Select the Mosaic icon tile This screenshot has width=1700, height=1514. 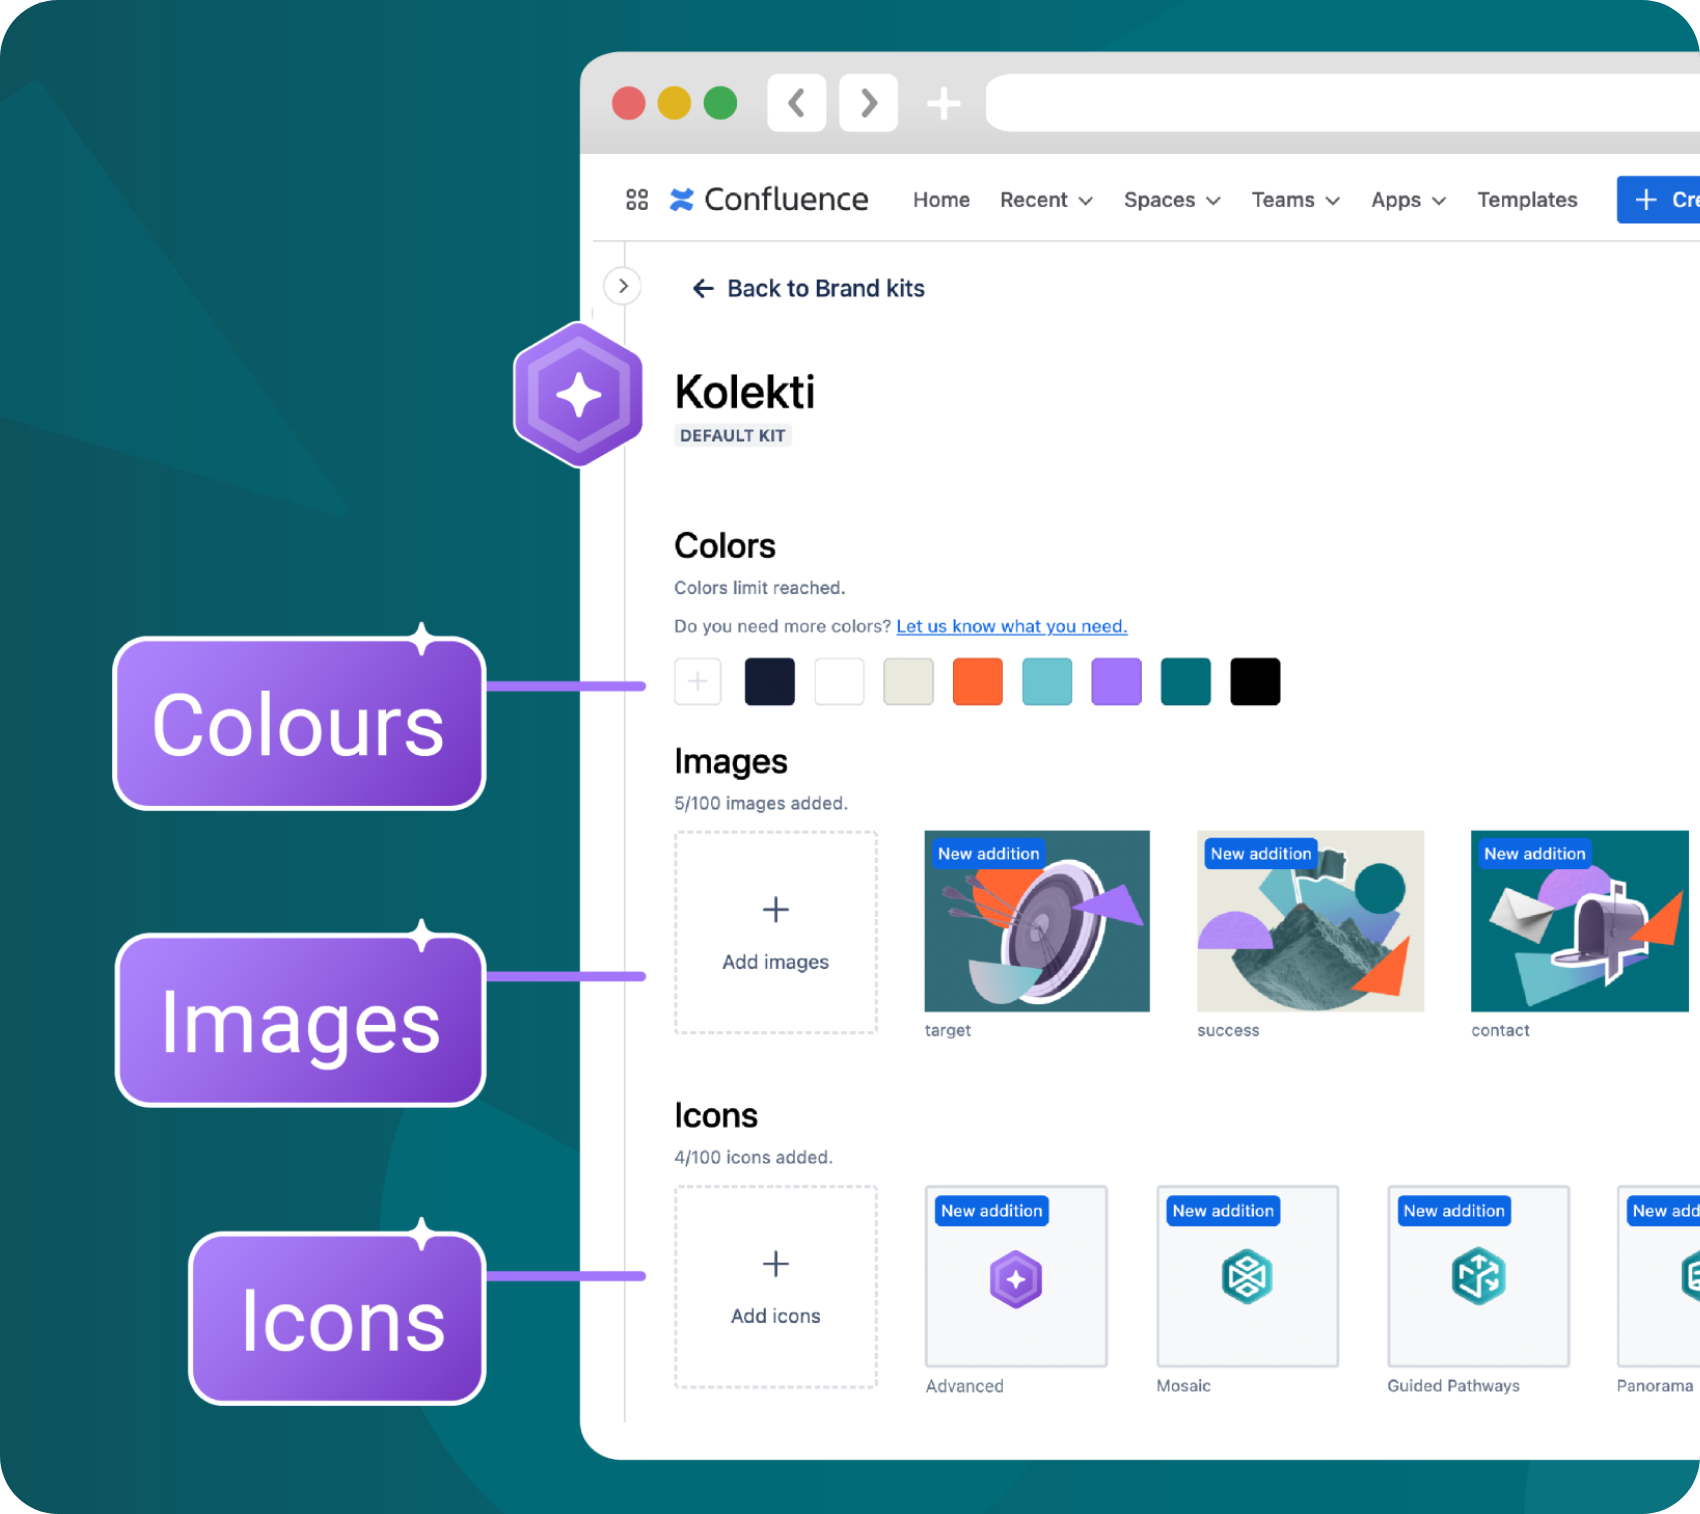[1247, 1276]
